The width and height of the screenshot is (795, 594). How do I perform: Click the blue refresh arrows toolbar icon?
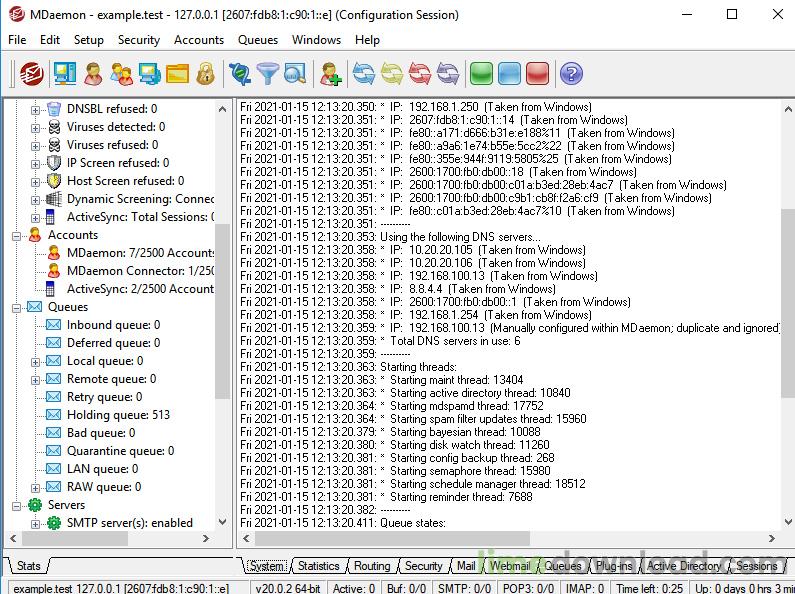[x=363, y=73]
